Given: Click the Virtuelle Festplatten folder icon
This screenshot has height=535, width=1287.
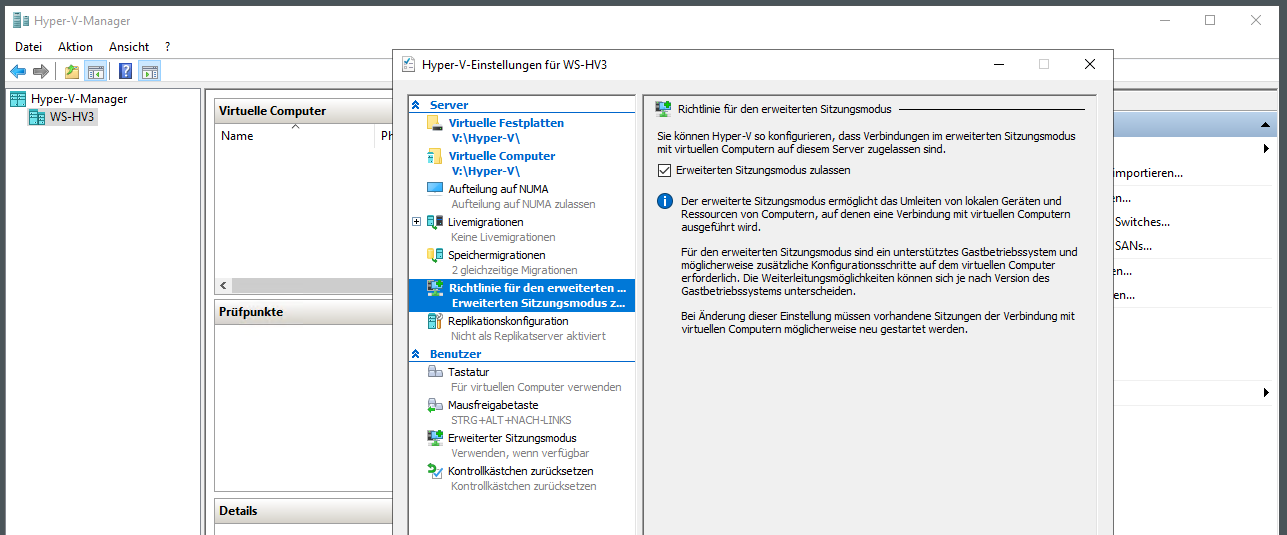Looking at the screenshot, I should 435,123.
